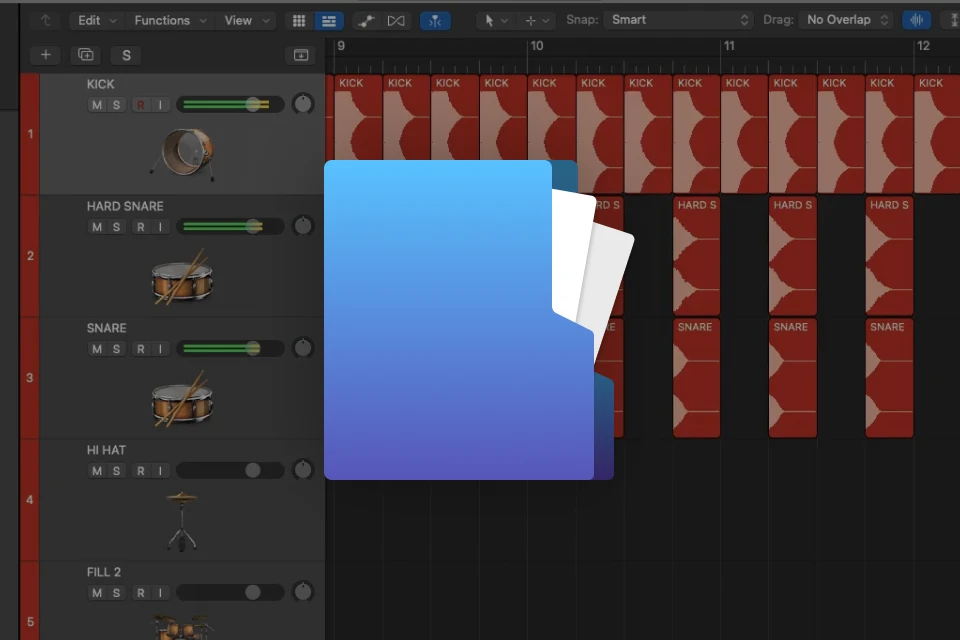Click bar 11 on the ruler

click(729, 46)
